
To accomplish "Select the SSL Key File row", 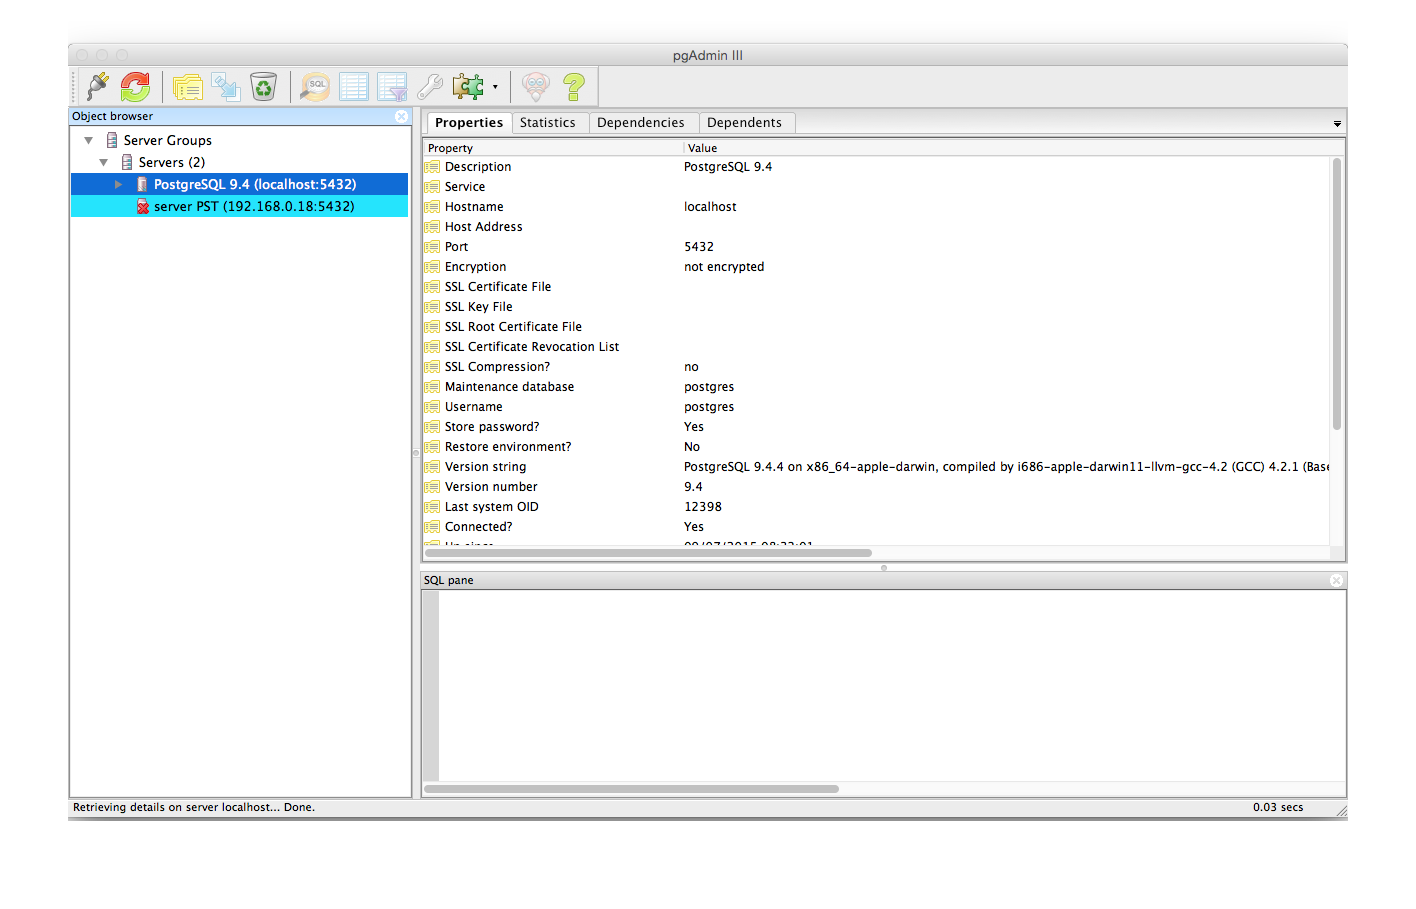I will tap(876, 307).
